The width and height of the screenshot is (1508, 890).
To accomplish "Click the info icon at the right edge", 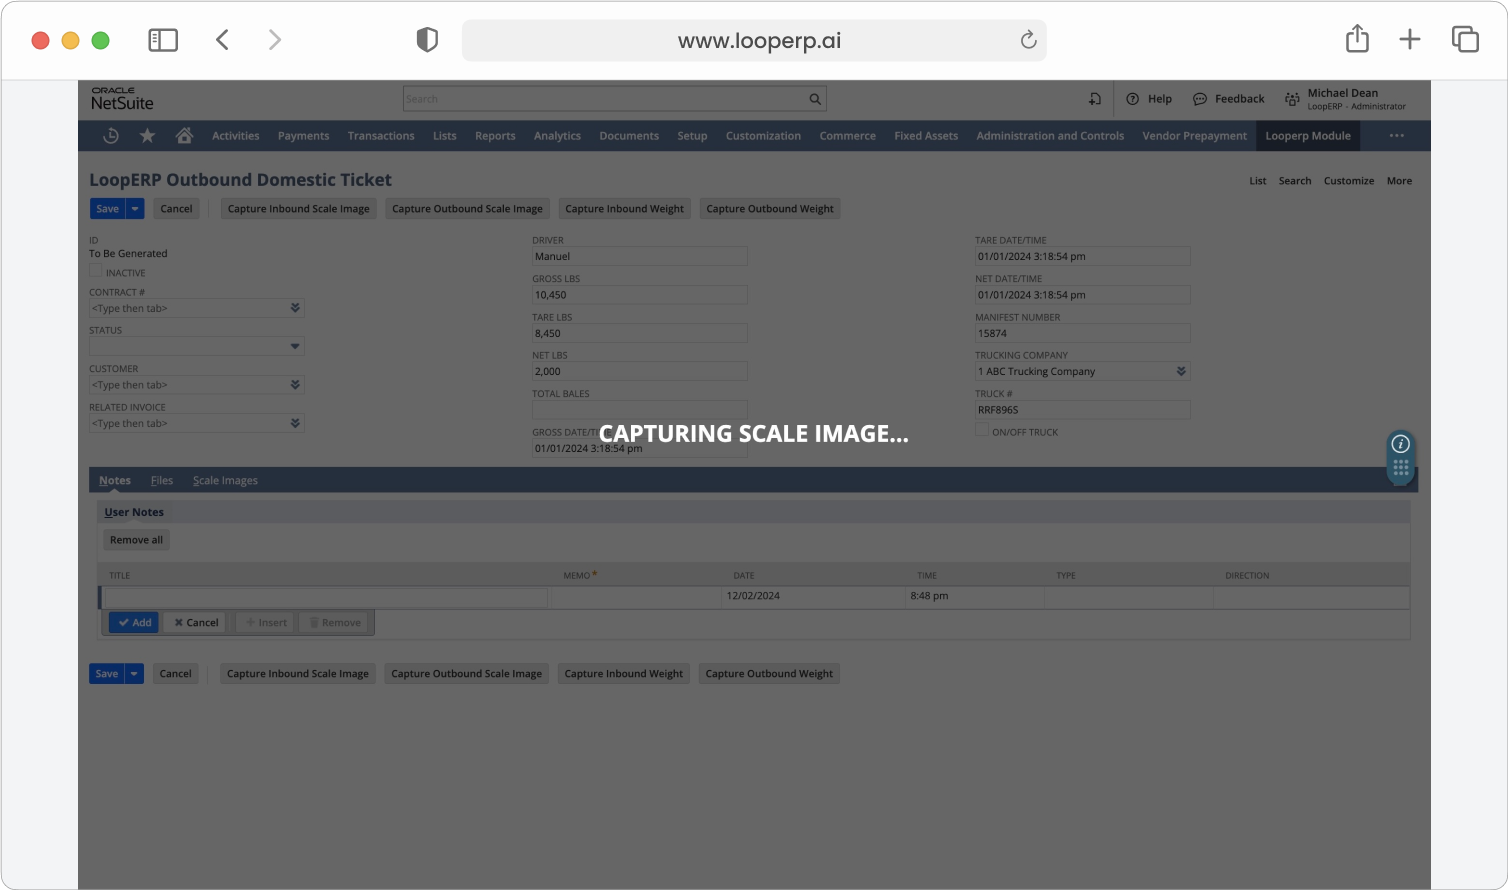I will tap(1401, 444).
